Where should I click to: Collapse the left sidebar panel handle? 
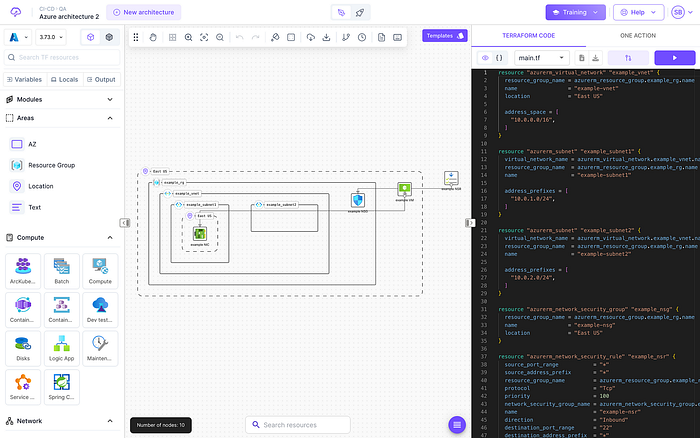[125, 223]
